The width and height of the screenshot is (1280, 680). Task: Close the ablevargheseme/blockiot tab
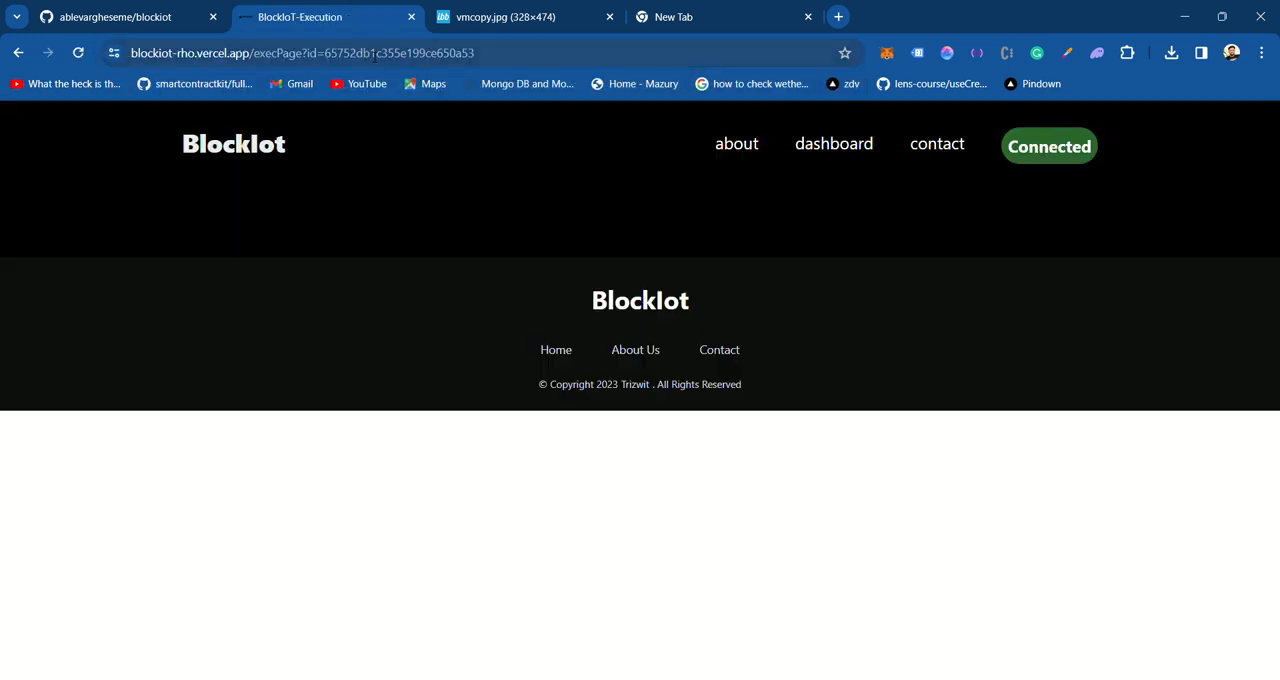coord(213,17)
